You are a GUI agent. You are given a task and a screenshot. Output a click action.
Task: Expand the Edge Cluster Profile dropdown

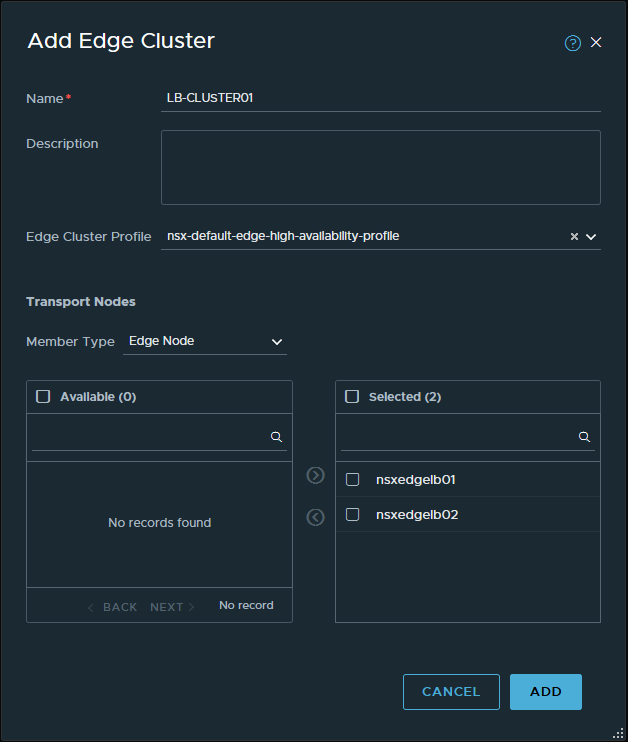pyautogui.click(x=591, y=237)
